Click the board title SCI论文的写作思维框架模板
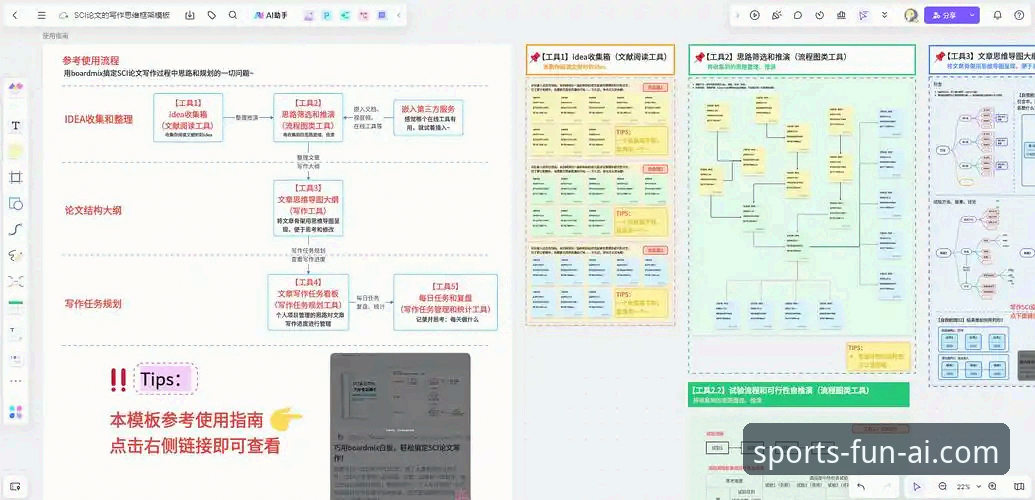The image size is (1035, 500). pyautogui.click(x=122, y=15)
